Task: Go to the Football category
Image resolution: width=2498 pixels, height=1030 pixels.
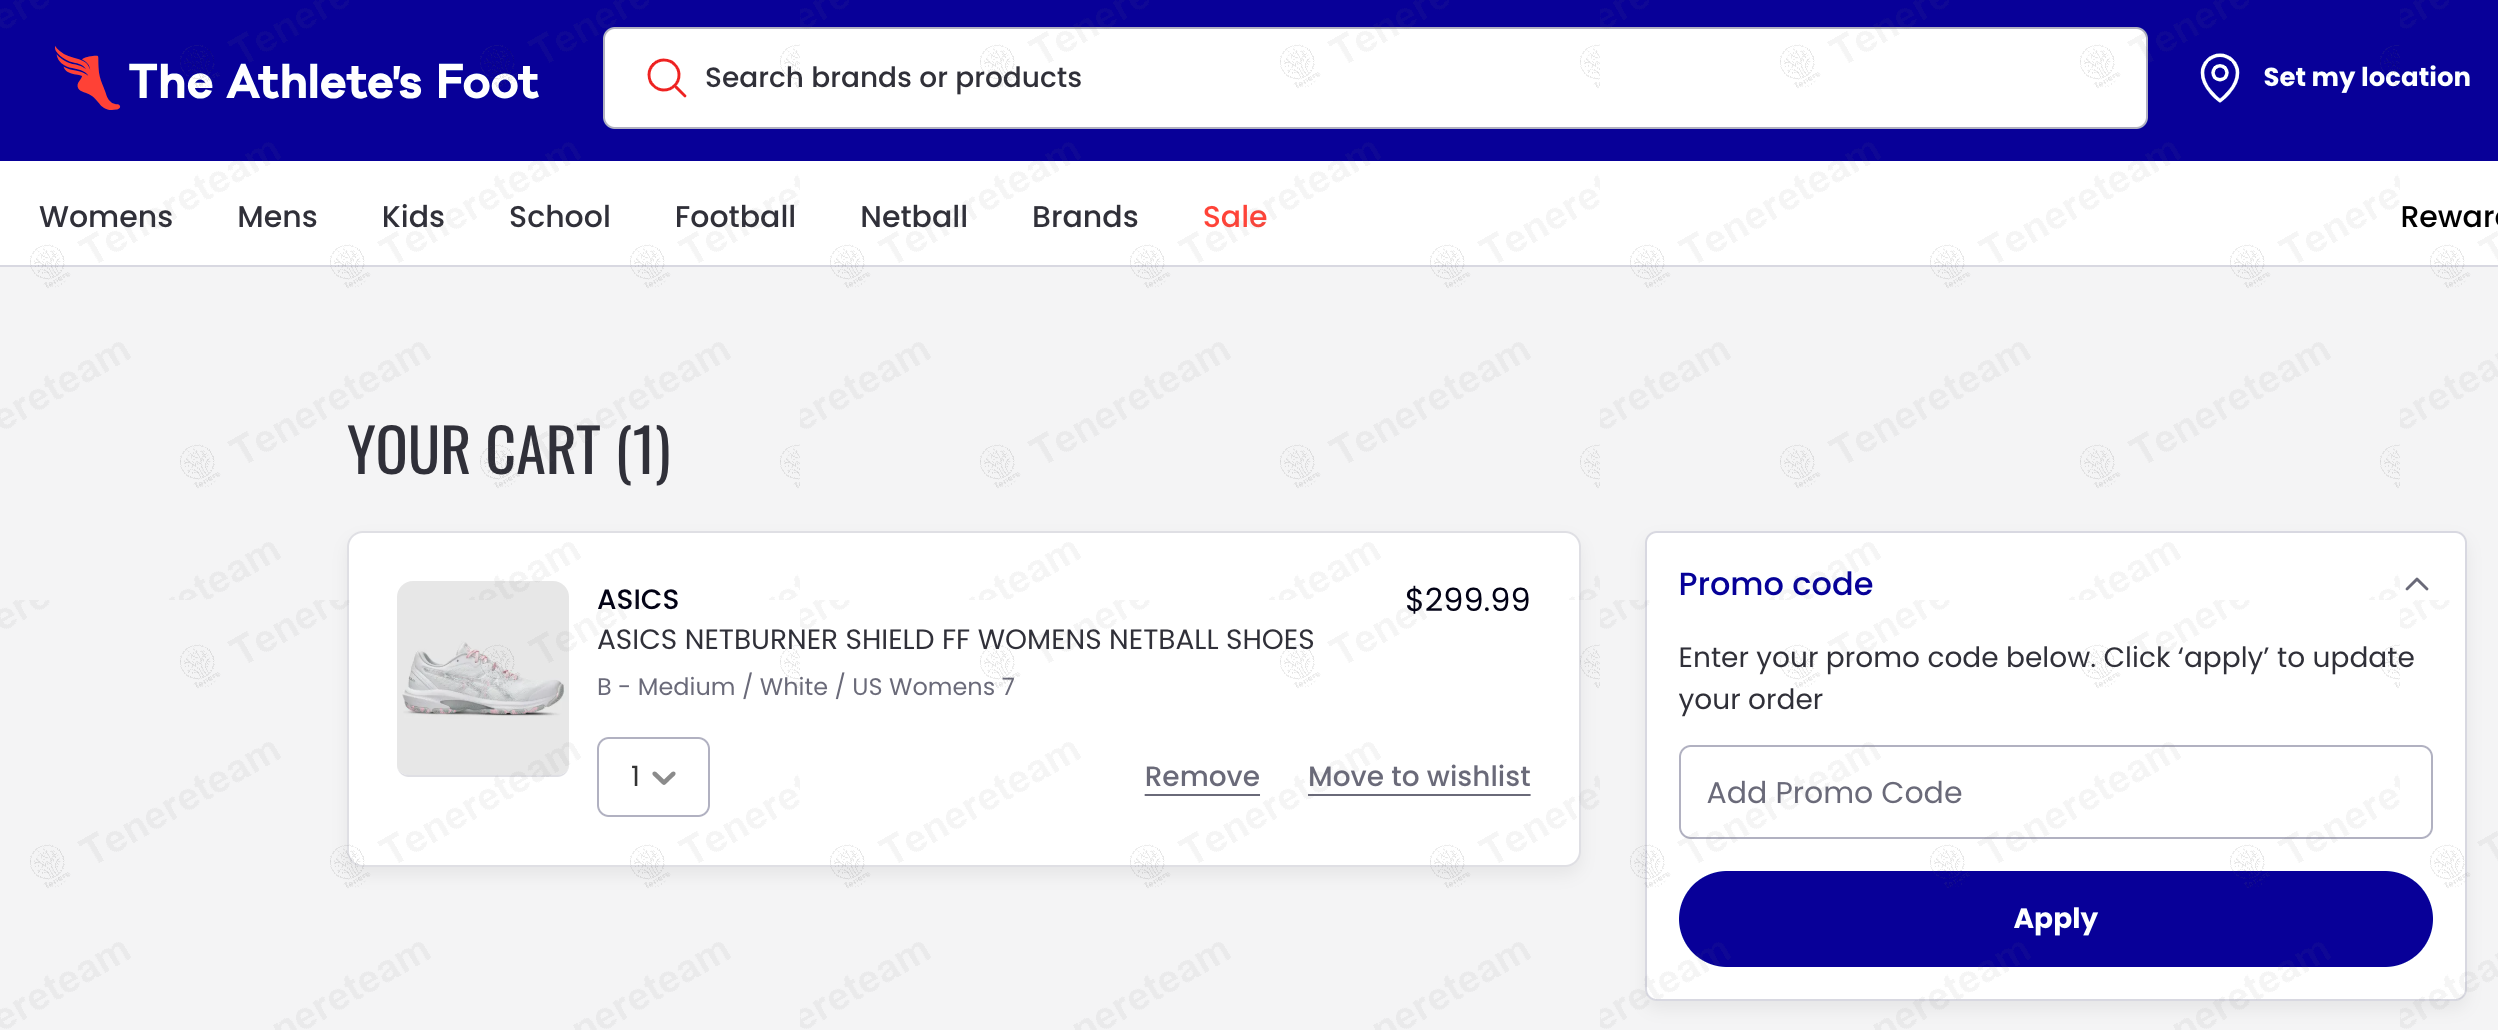Action: click(735, 216)
